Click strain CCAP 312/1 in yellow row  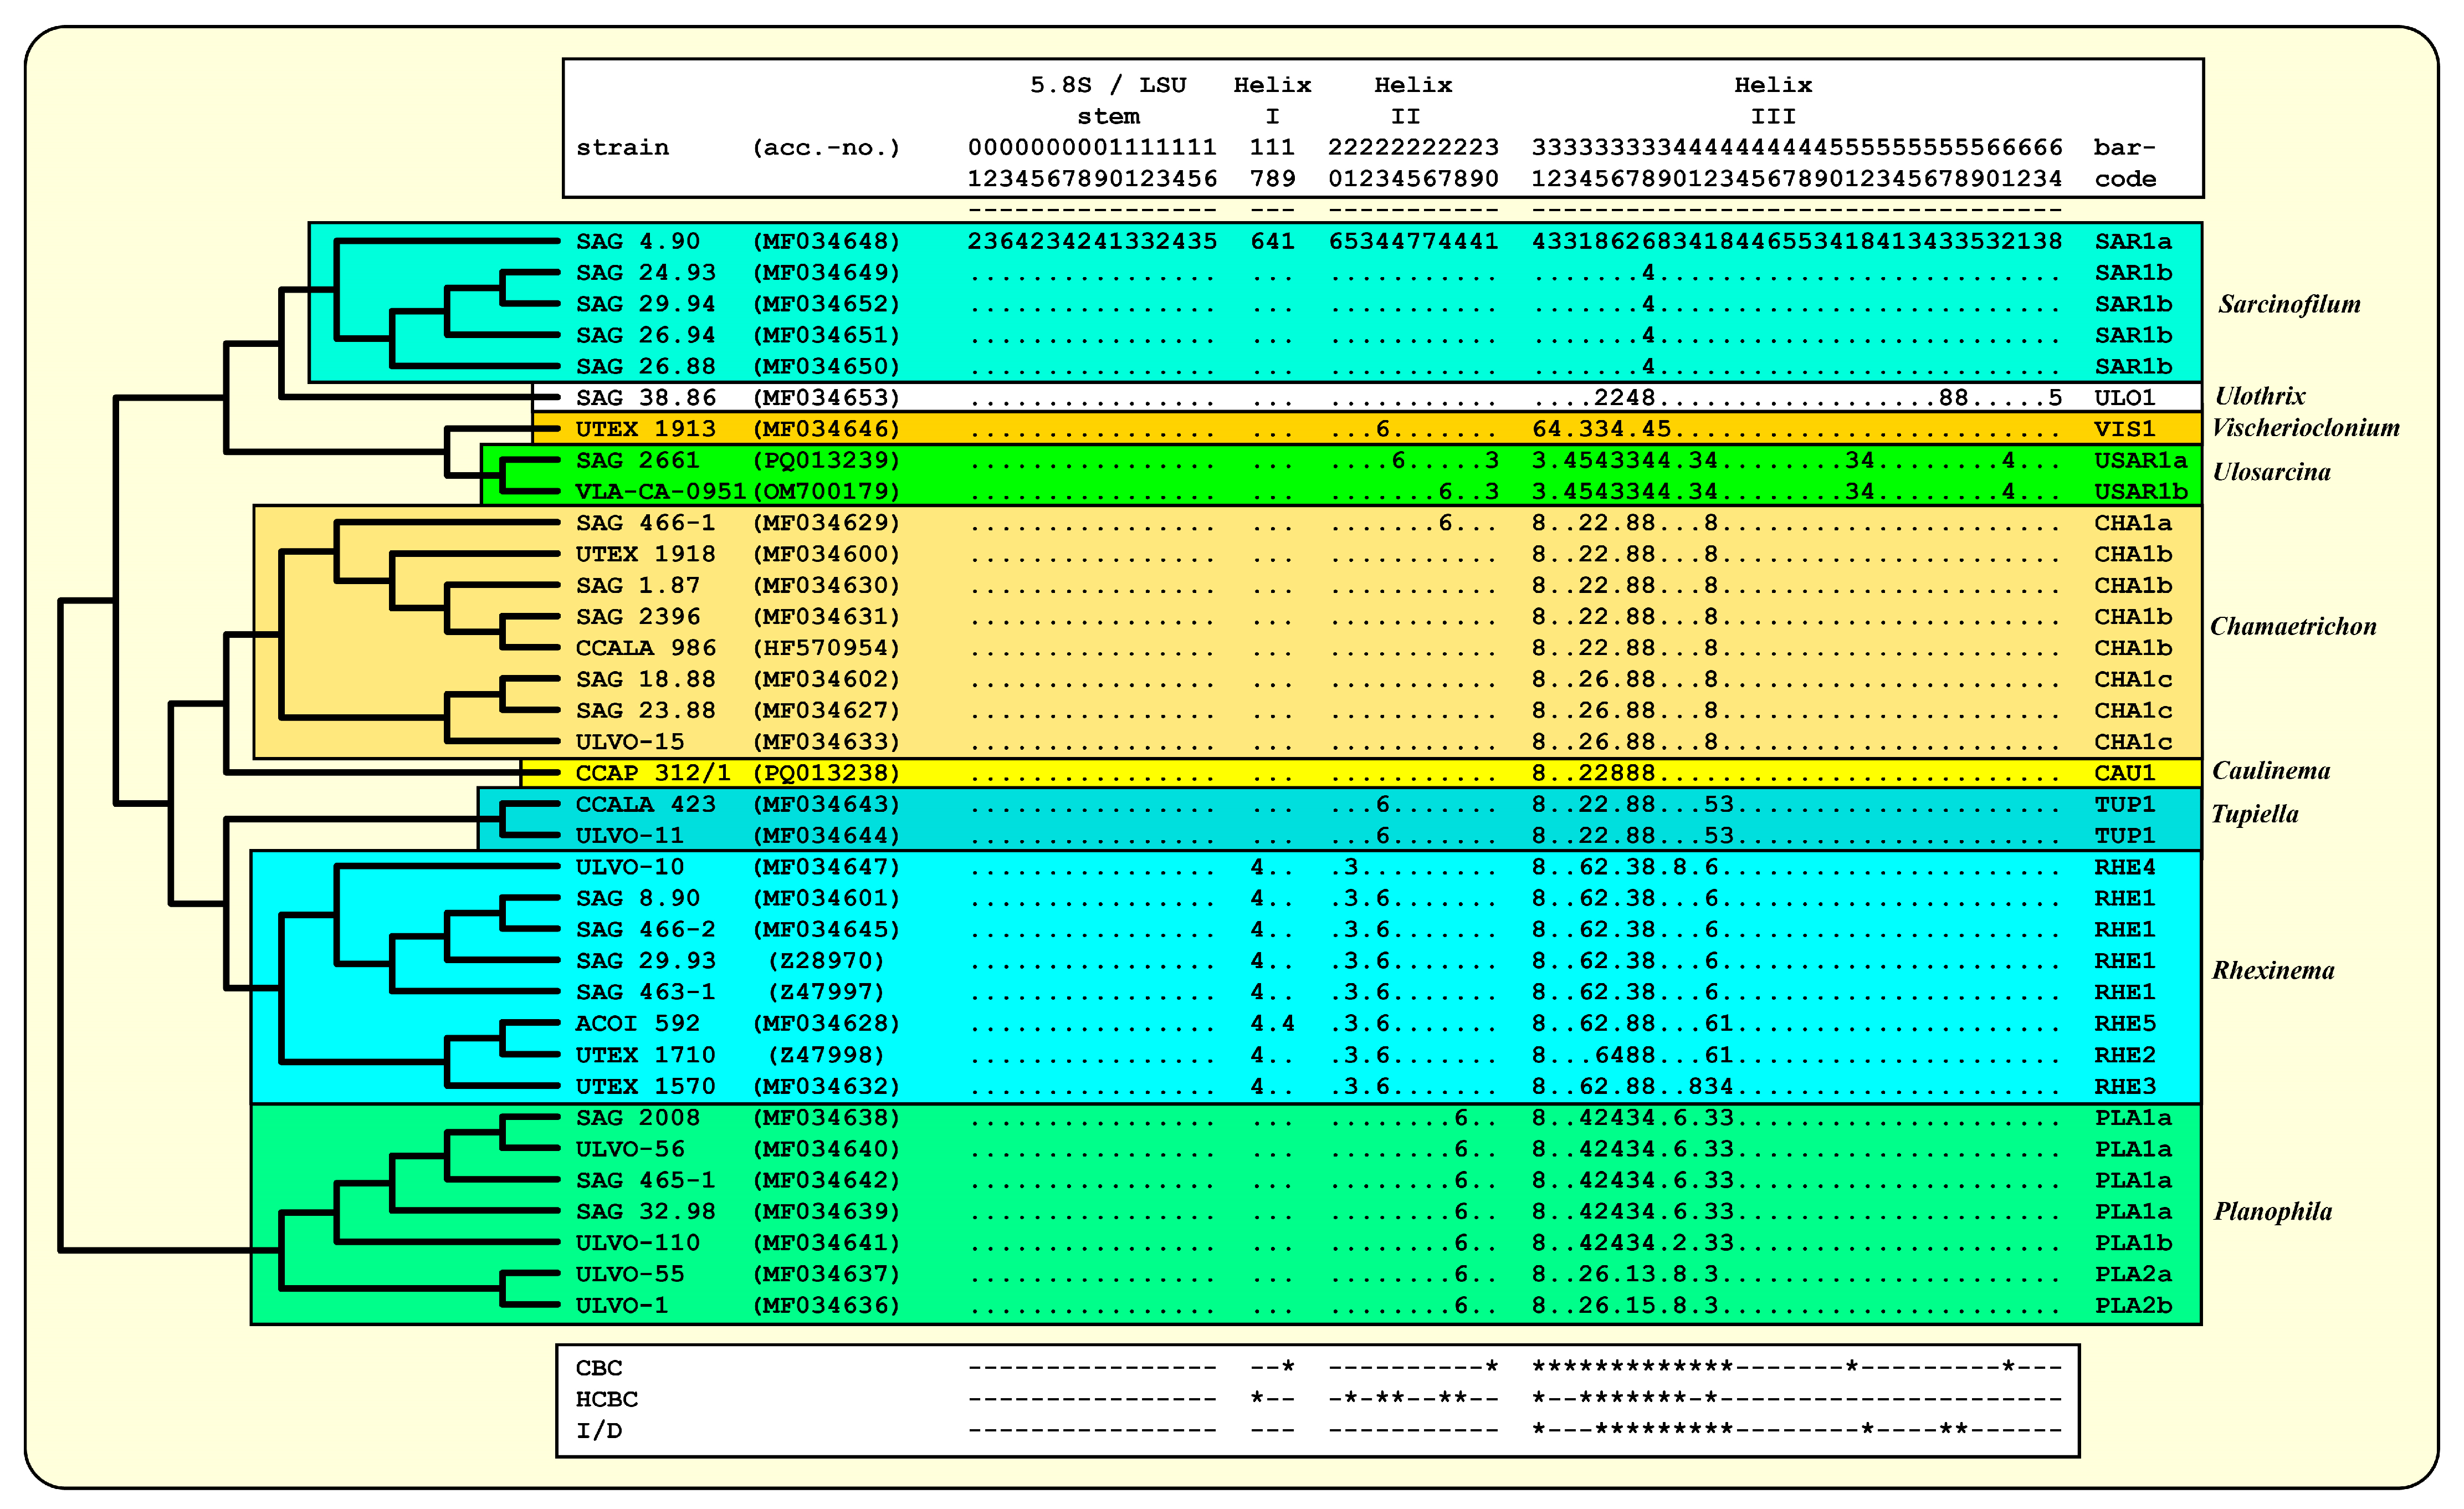(652, 773)
